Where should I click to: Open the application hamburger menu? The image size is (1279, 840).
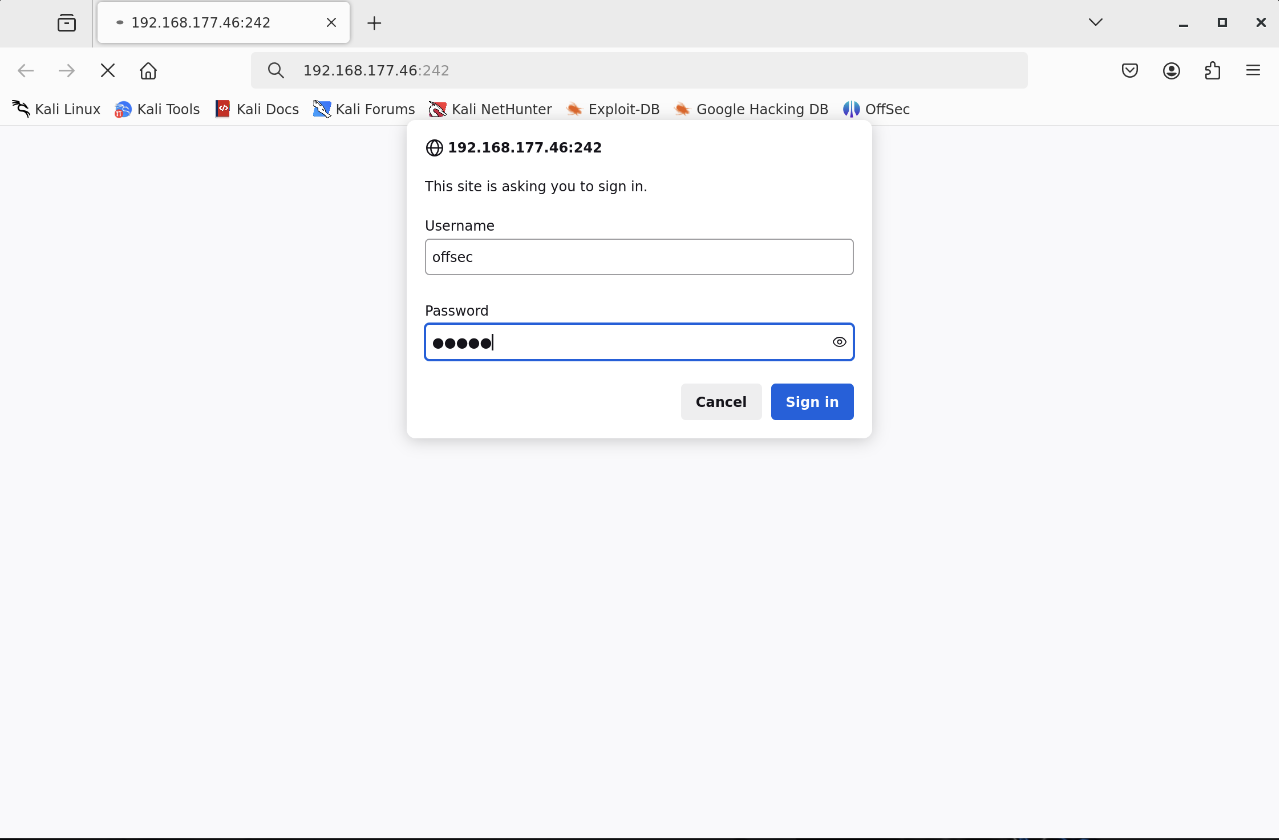1253,70
